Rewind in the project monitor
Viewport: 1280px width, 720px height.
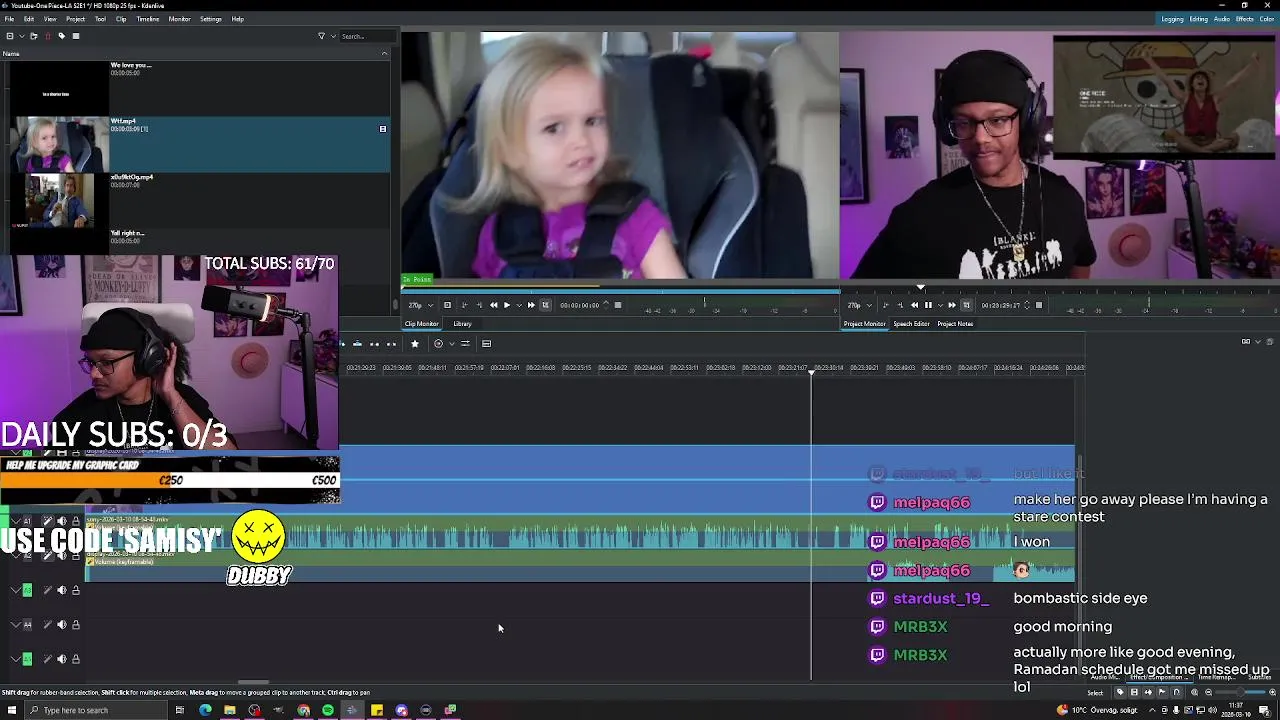914,305
